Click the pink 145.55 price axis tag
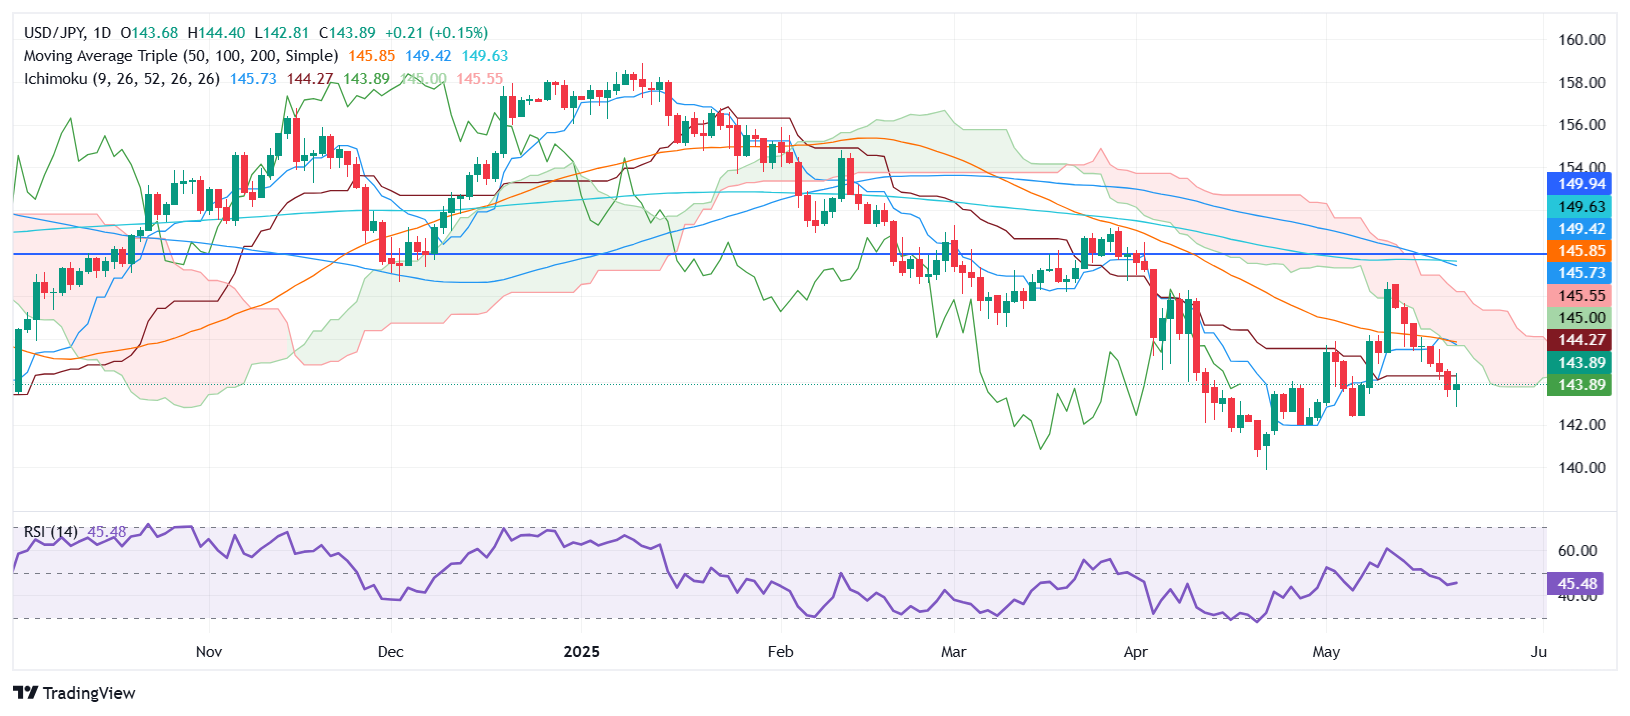 [1580, 295]
